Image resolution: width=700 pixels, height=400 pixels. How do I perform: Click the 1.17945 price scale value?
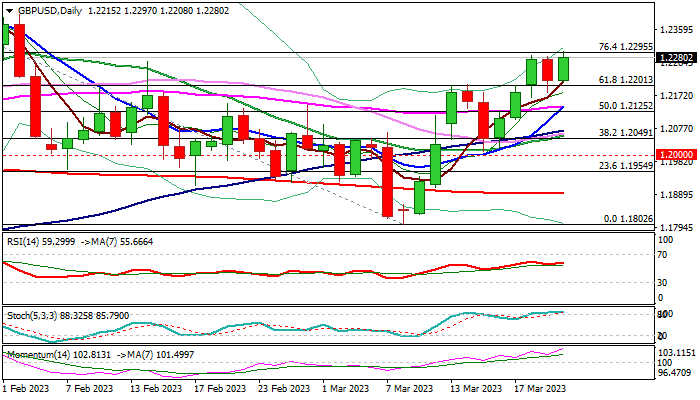677,228
